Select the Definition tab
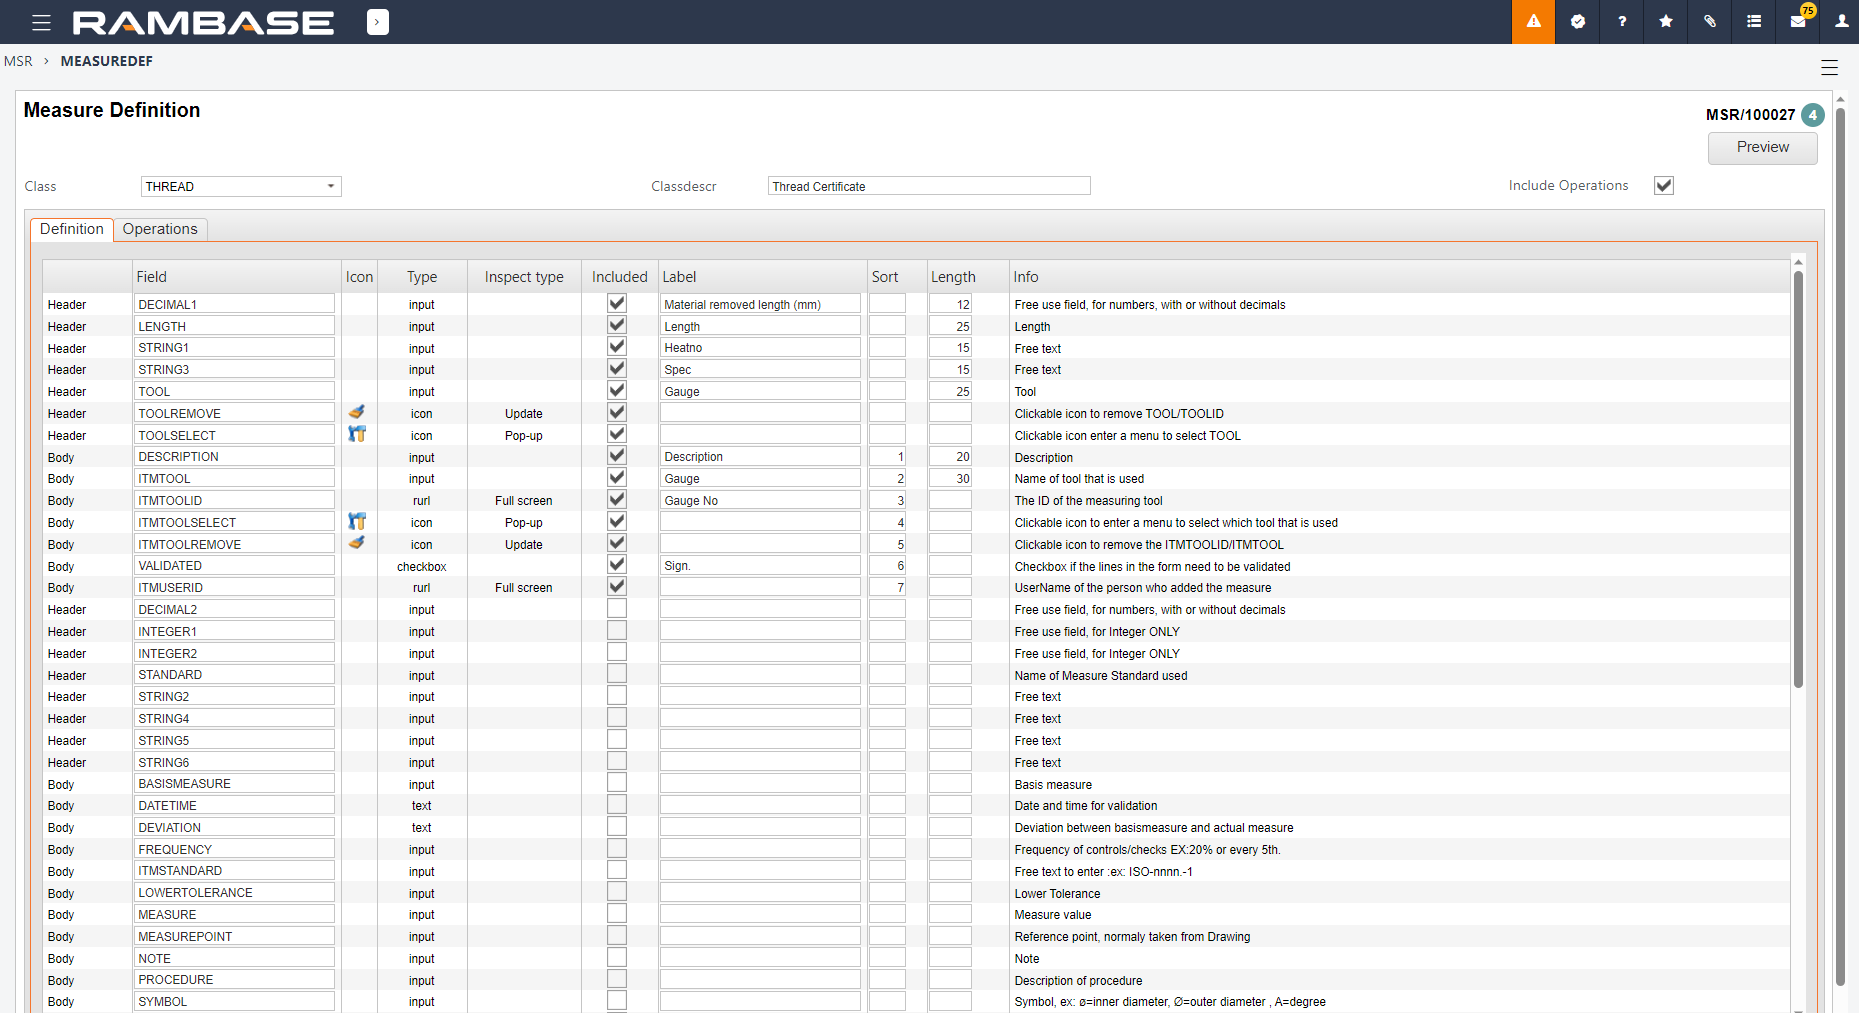The width and height of the screenshot is (1859, 1013). coord(71,229)
